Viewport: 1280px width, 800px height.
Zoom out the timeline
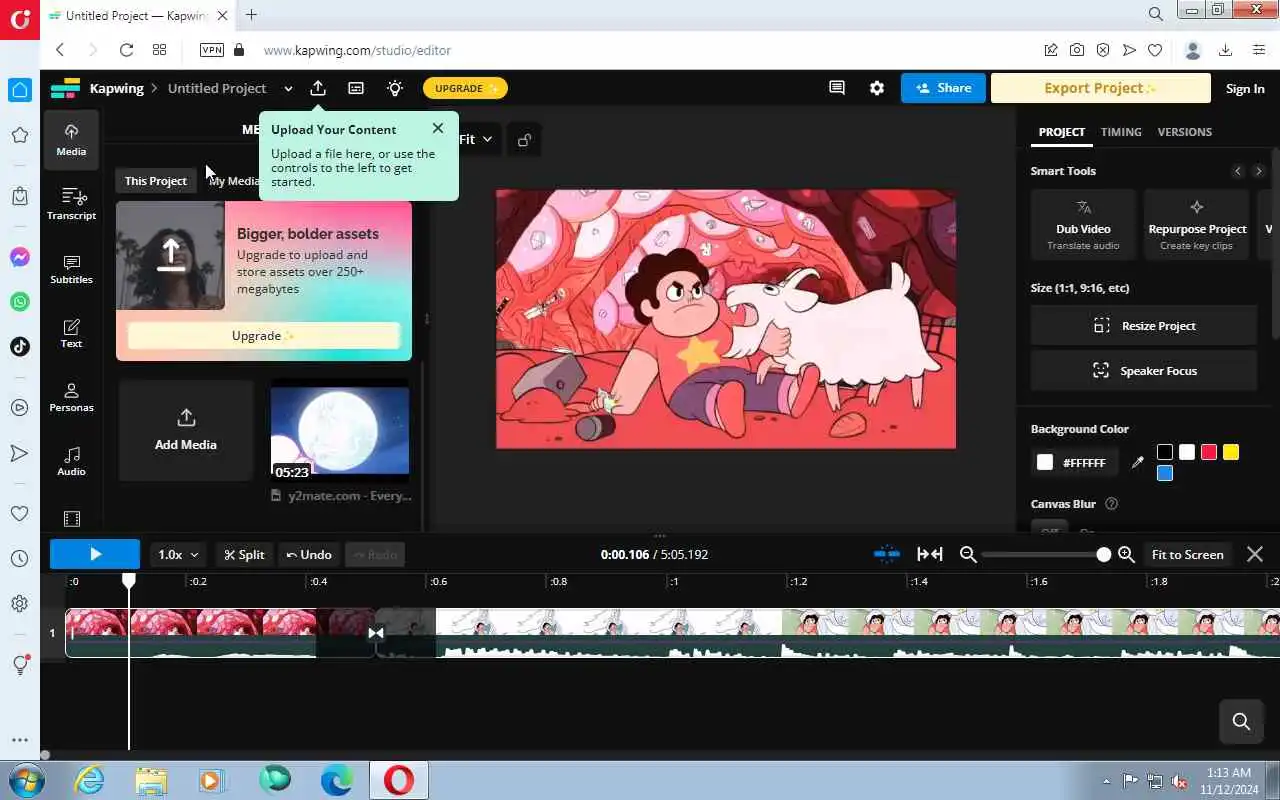968,554
